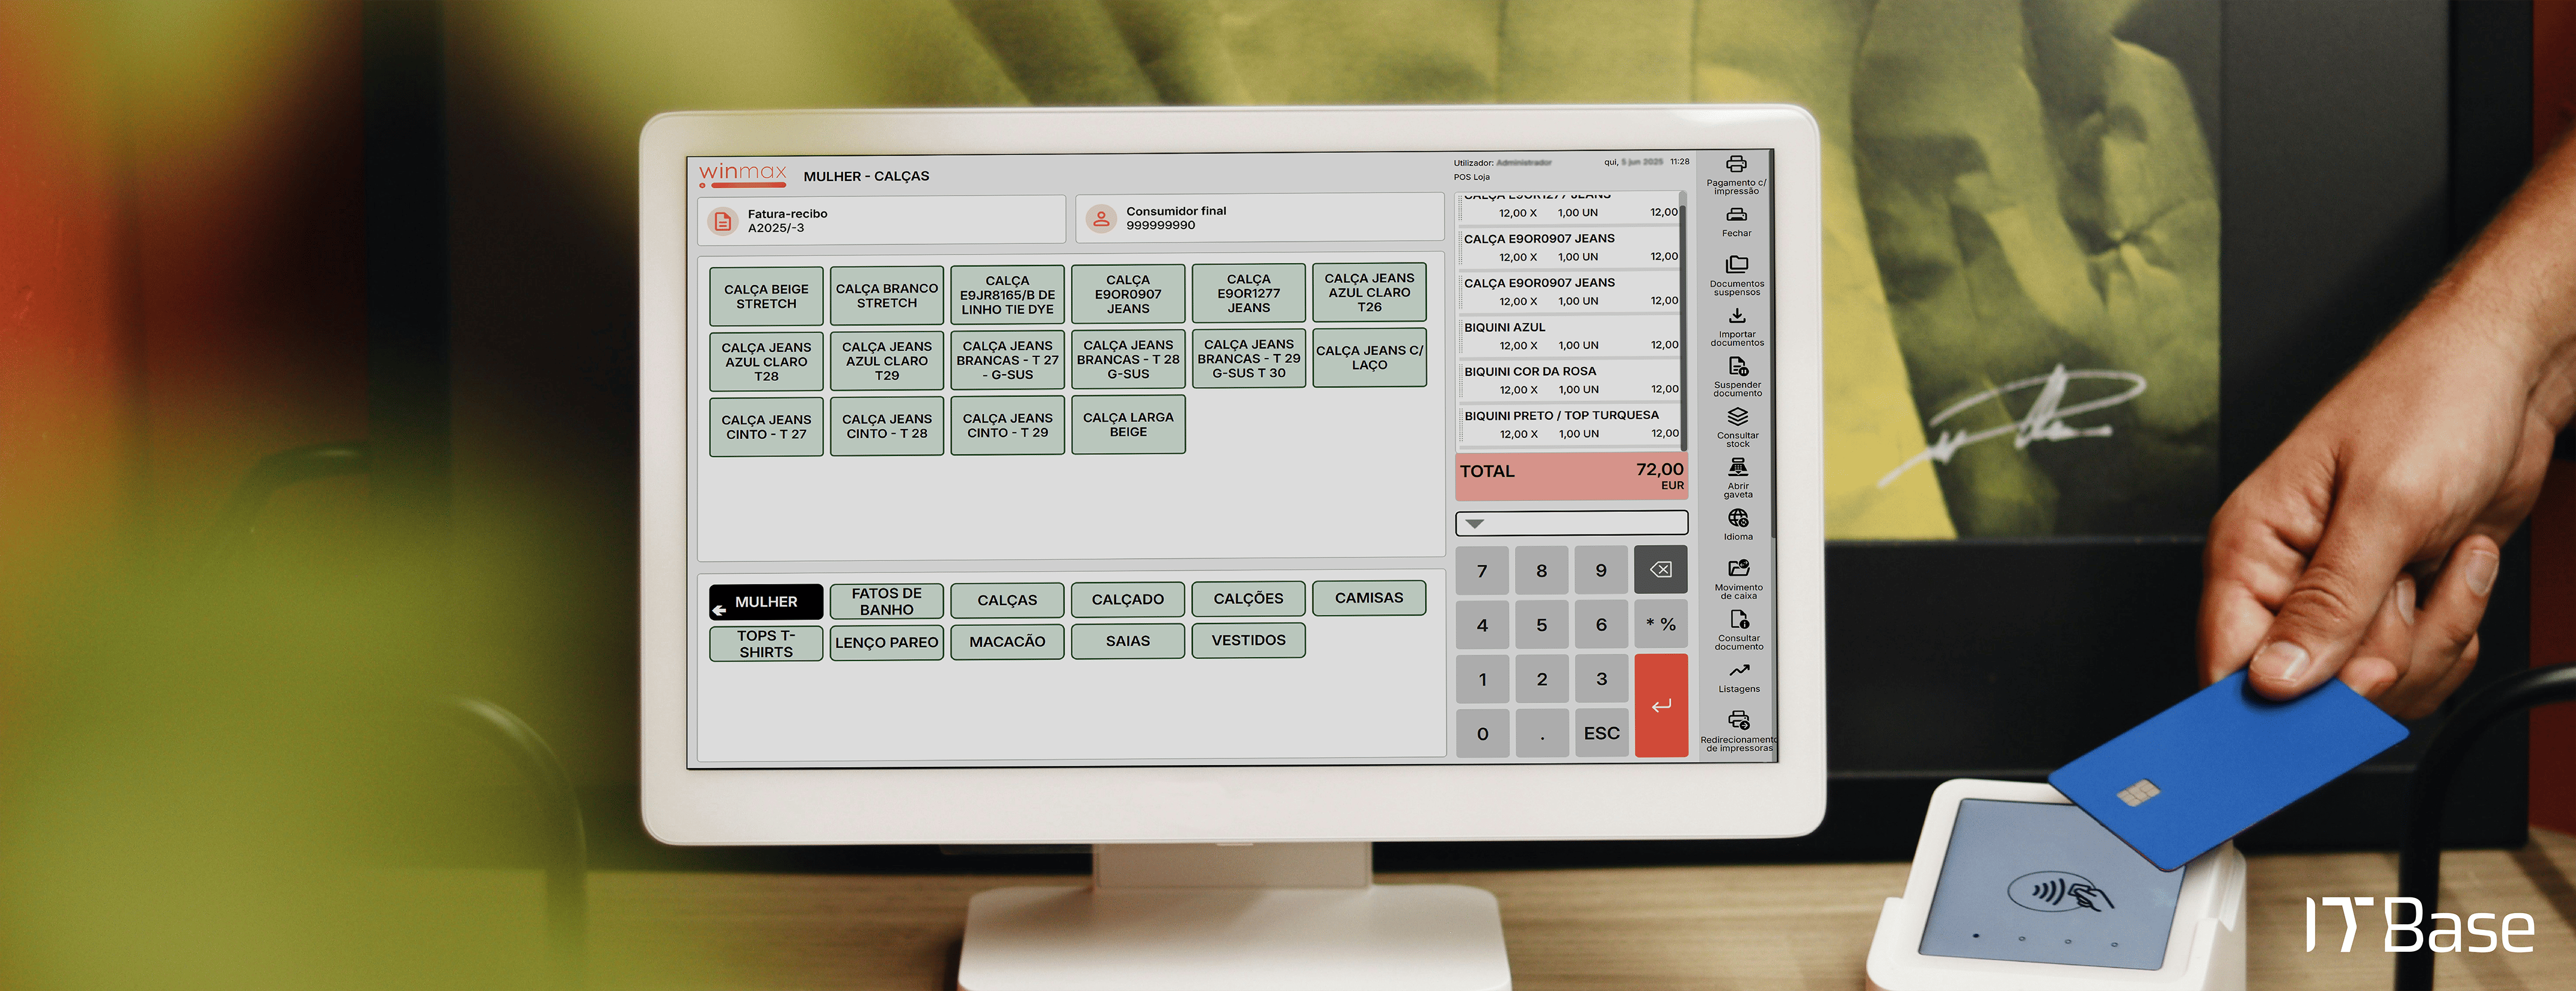Screen dimensions: 2576x991
Task: Go back using the MULHER category button
Action: pos(766,602)
